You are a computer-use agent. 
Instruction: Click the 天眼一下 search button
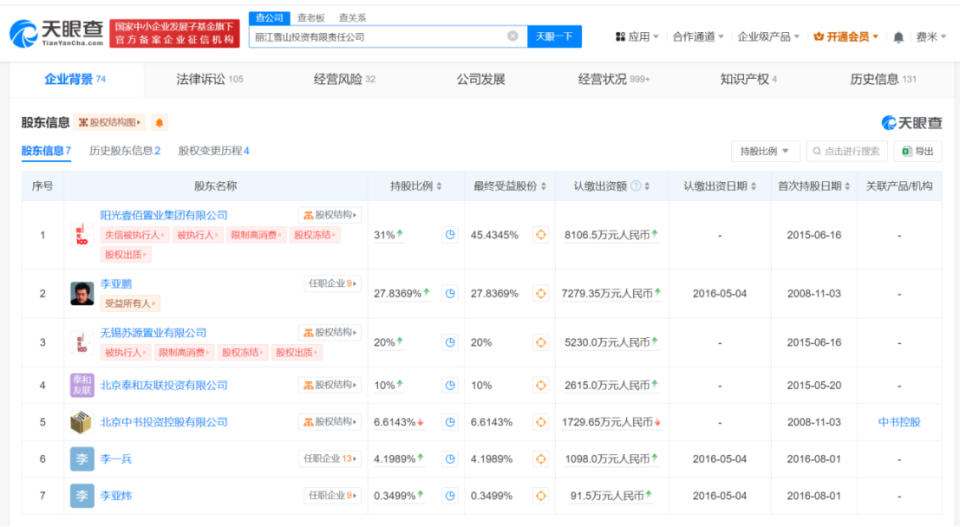coord(554,37)
